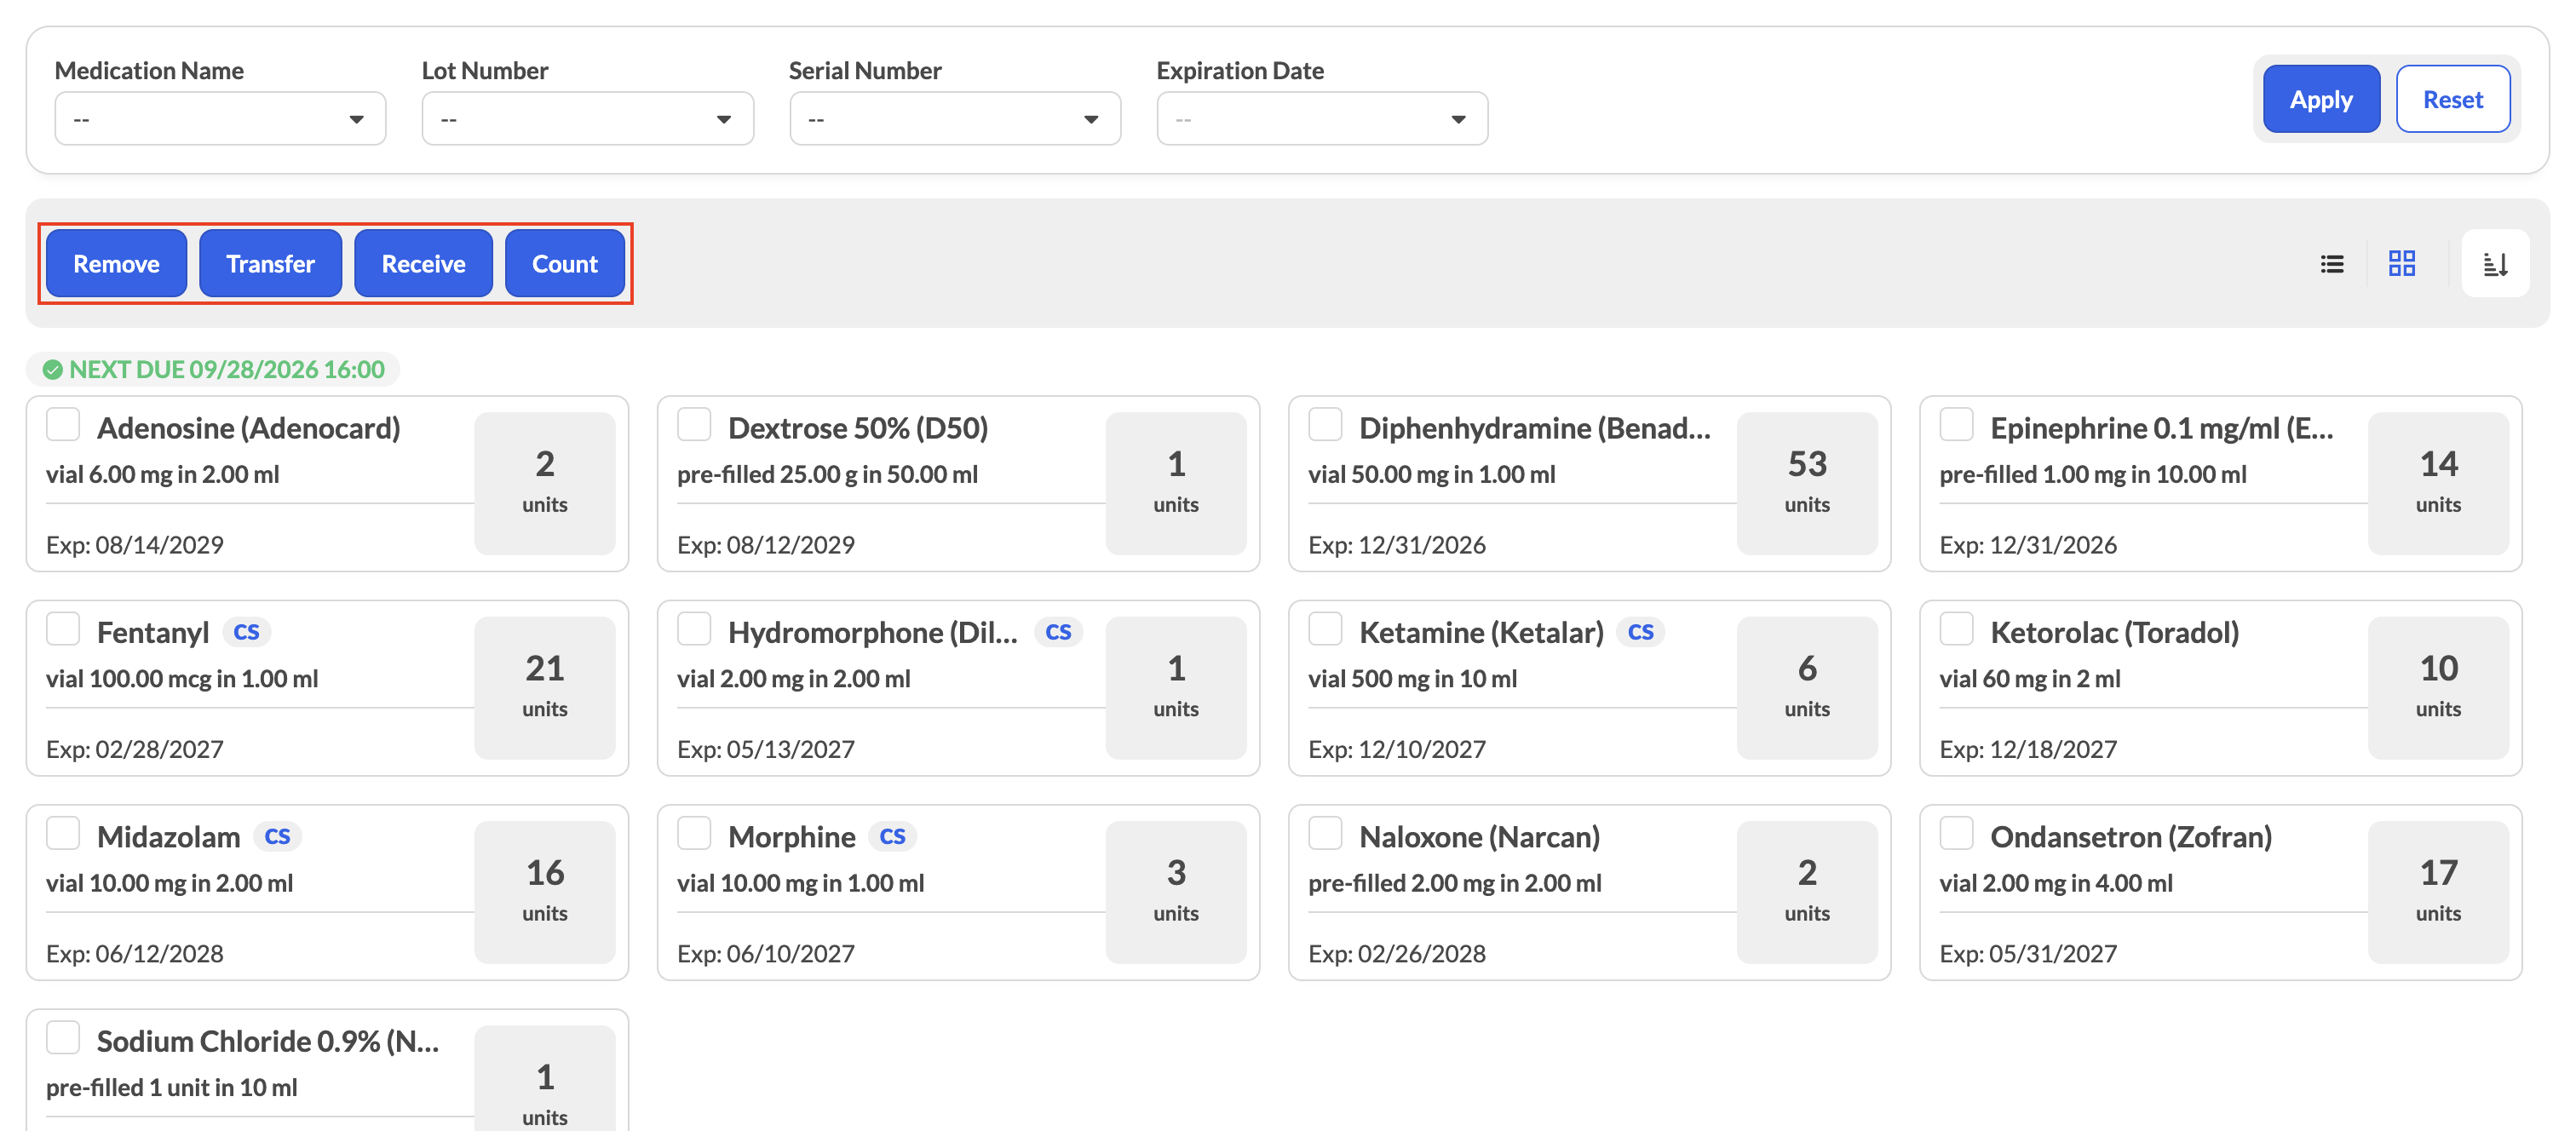This screenshot has height=1131, width=2576.
Task: Open the Naloxone (Narcan) card title
Action: coord(1479,837)
